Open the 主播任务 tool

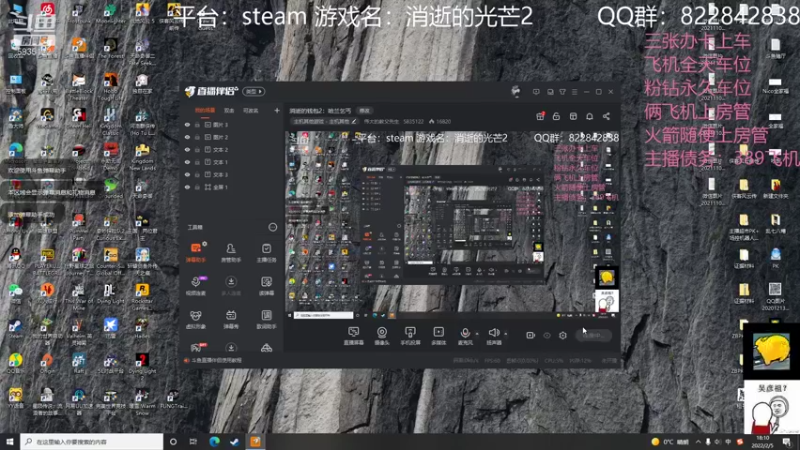coord(266,252)
